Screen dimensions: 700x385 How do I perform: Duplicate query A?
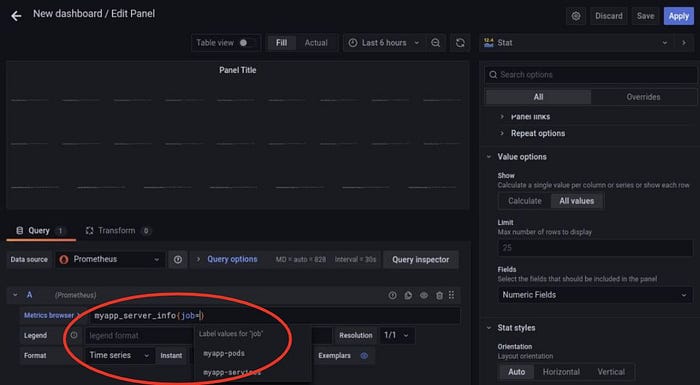tap(408, 295)
